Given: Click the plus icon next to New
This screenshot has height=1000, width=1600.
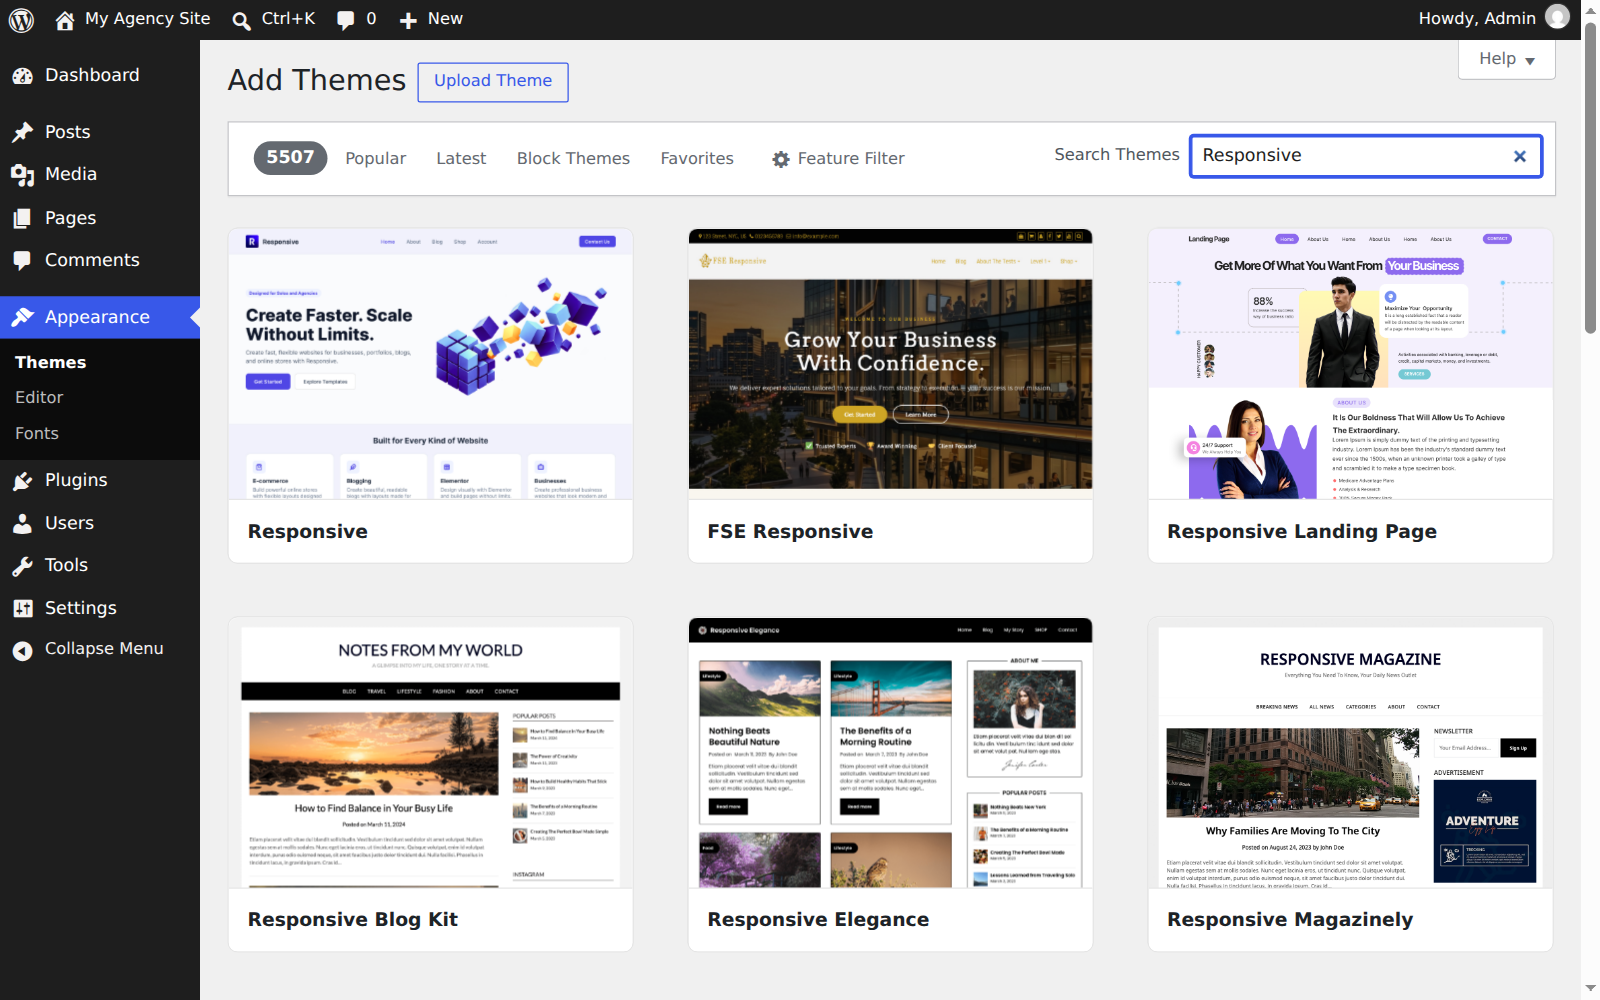Looking at the screenshot, I should pyautogui.click(x=408, y=20).
